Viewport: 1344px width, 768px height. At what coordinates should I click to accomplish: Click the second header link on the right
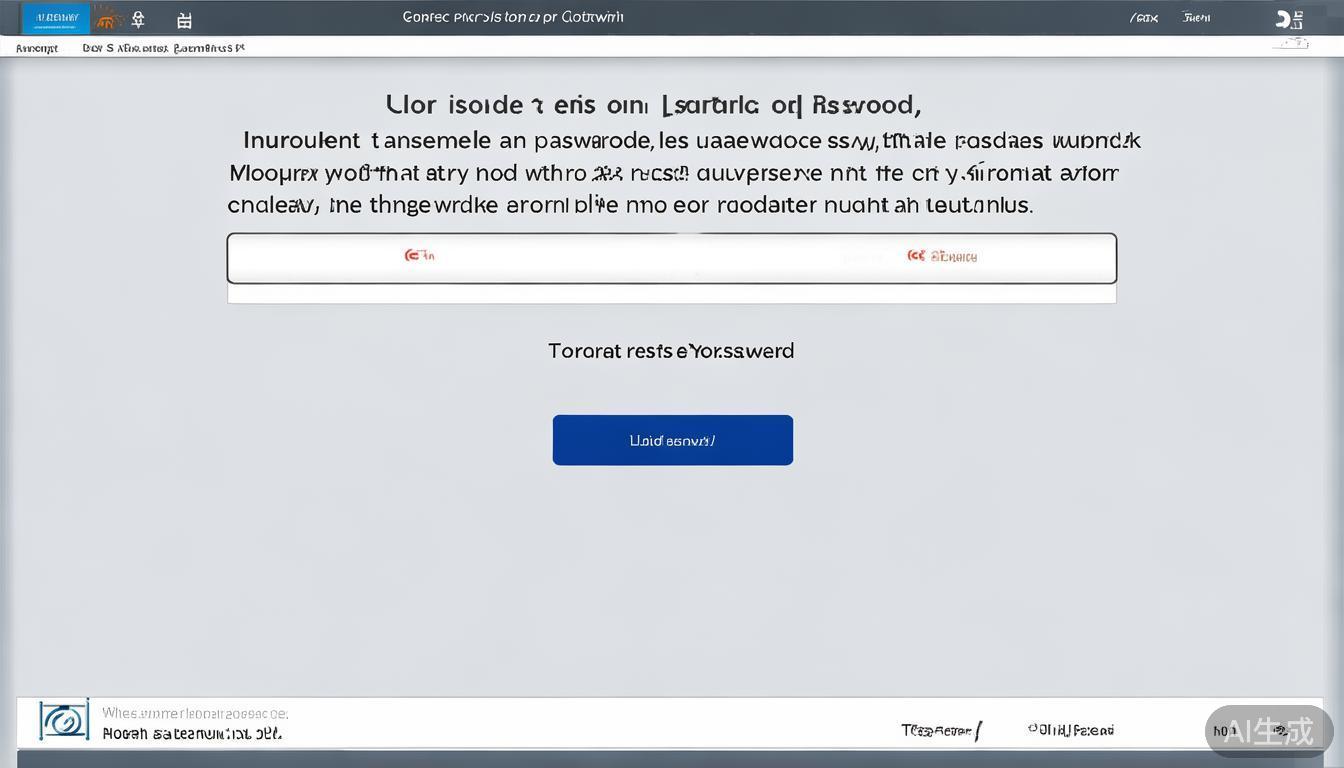(x=1196, y=18)
